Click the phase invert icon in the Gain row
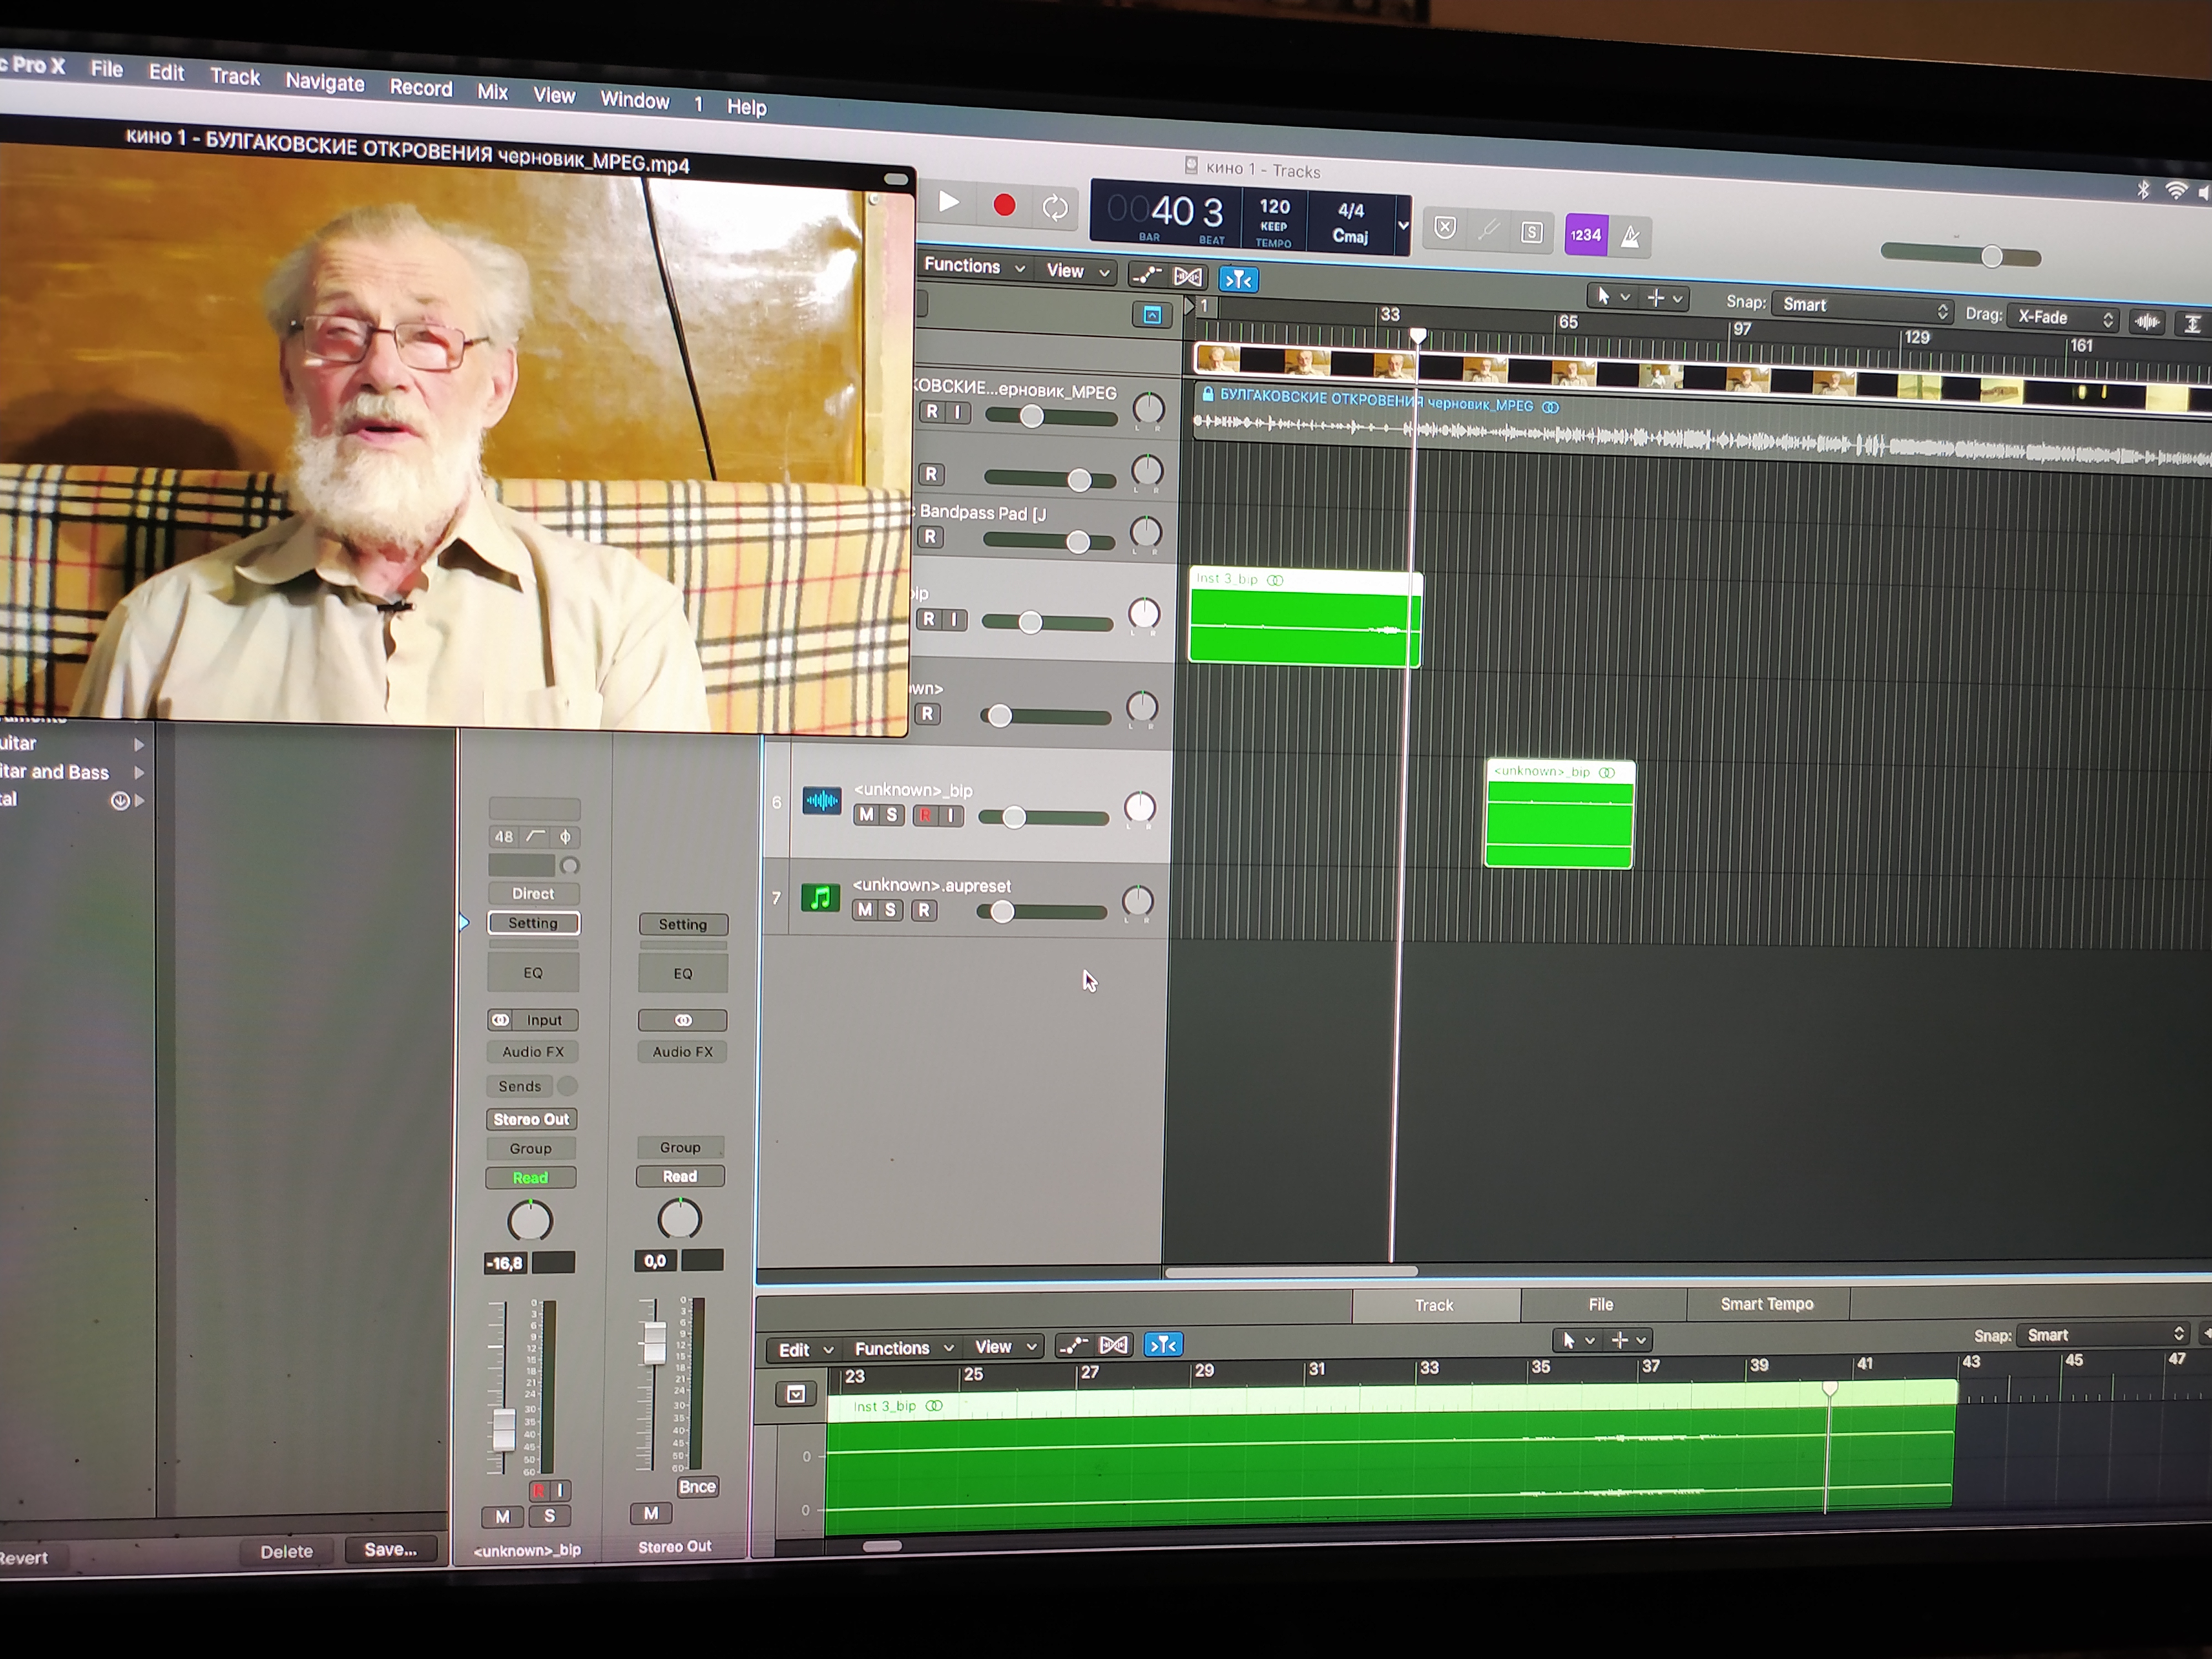Image resolution: width=2212 pixels, height=1659 pixels. click(x=565, y=837)
